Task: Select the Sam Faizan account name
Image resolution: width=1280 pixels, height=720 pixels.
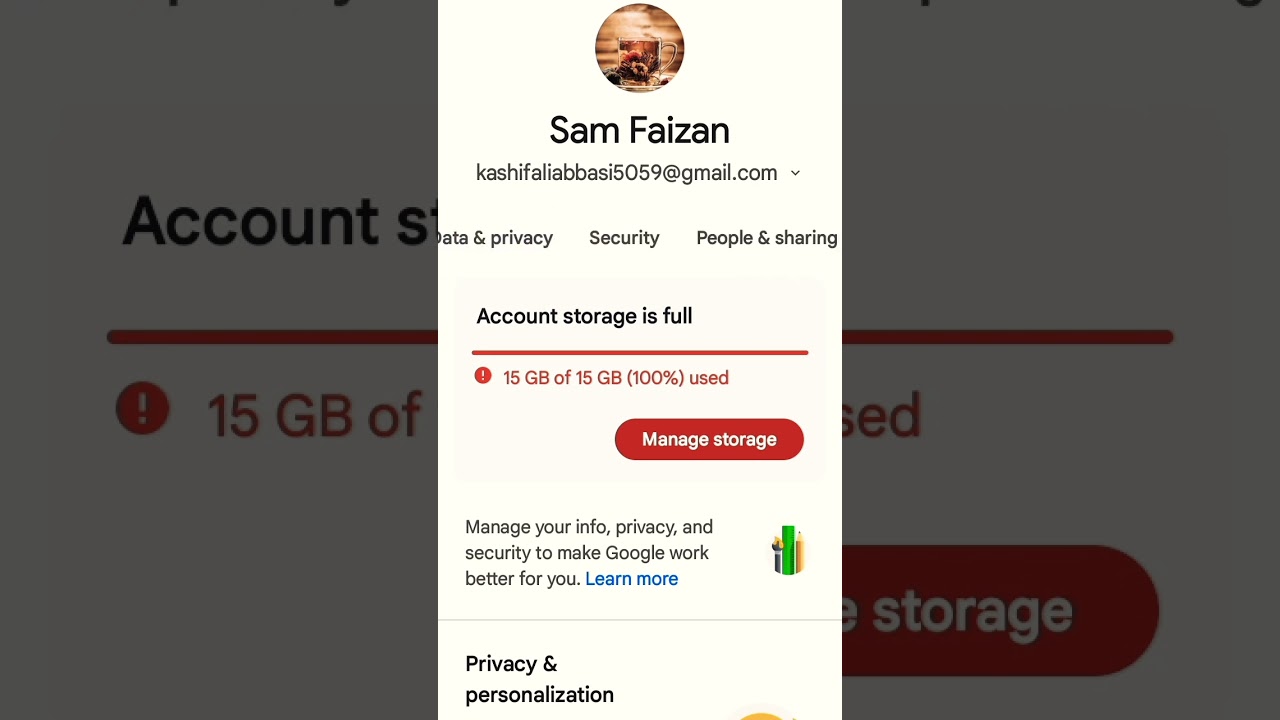Action: (640, 130)
